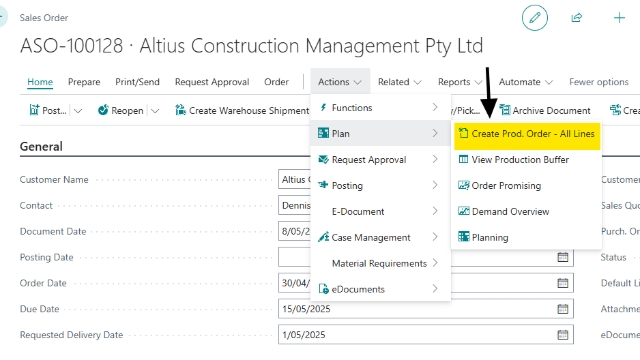Select View Production Buffer menu entry
Screen dimensions: 640x360
tap(526, 159)
